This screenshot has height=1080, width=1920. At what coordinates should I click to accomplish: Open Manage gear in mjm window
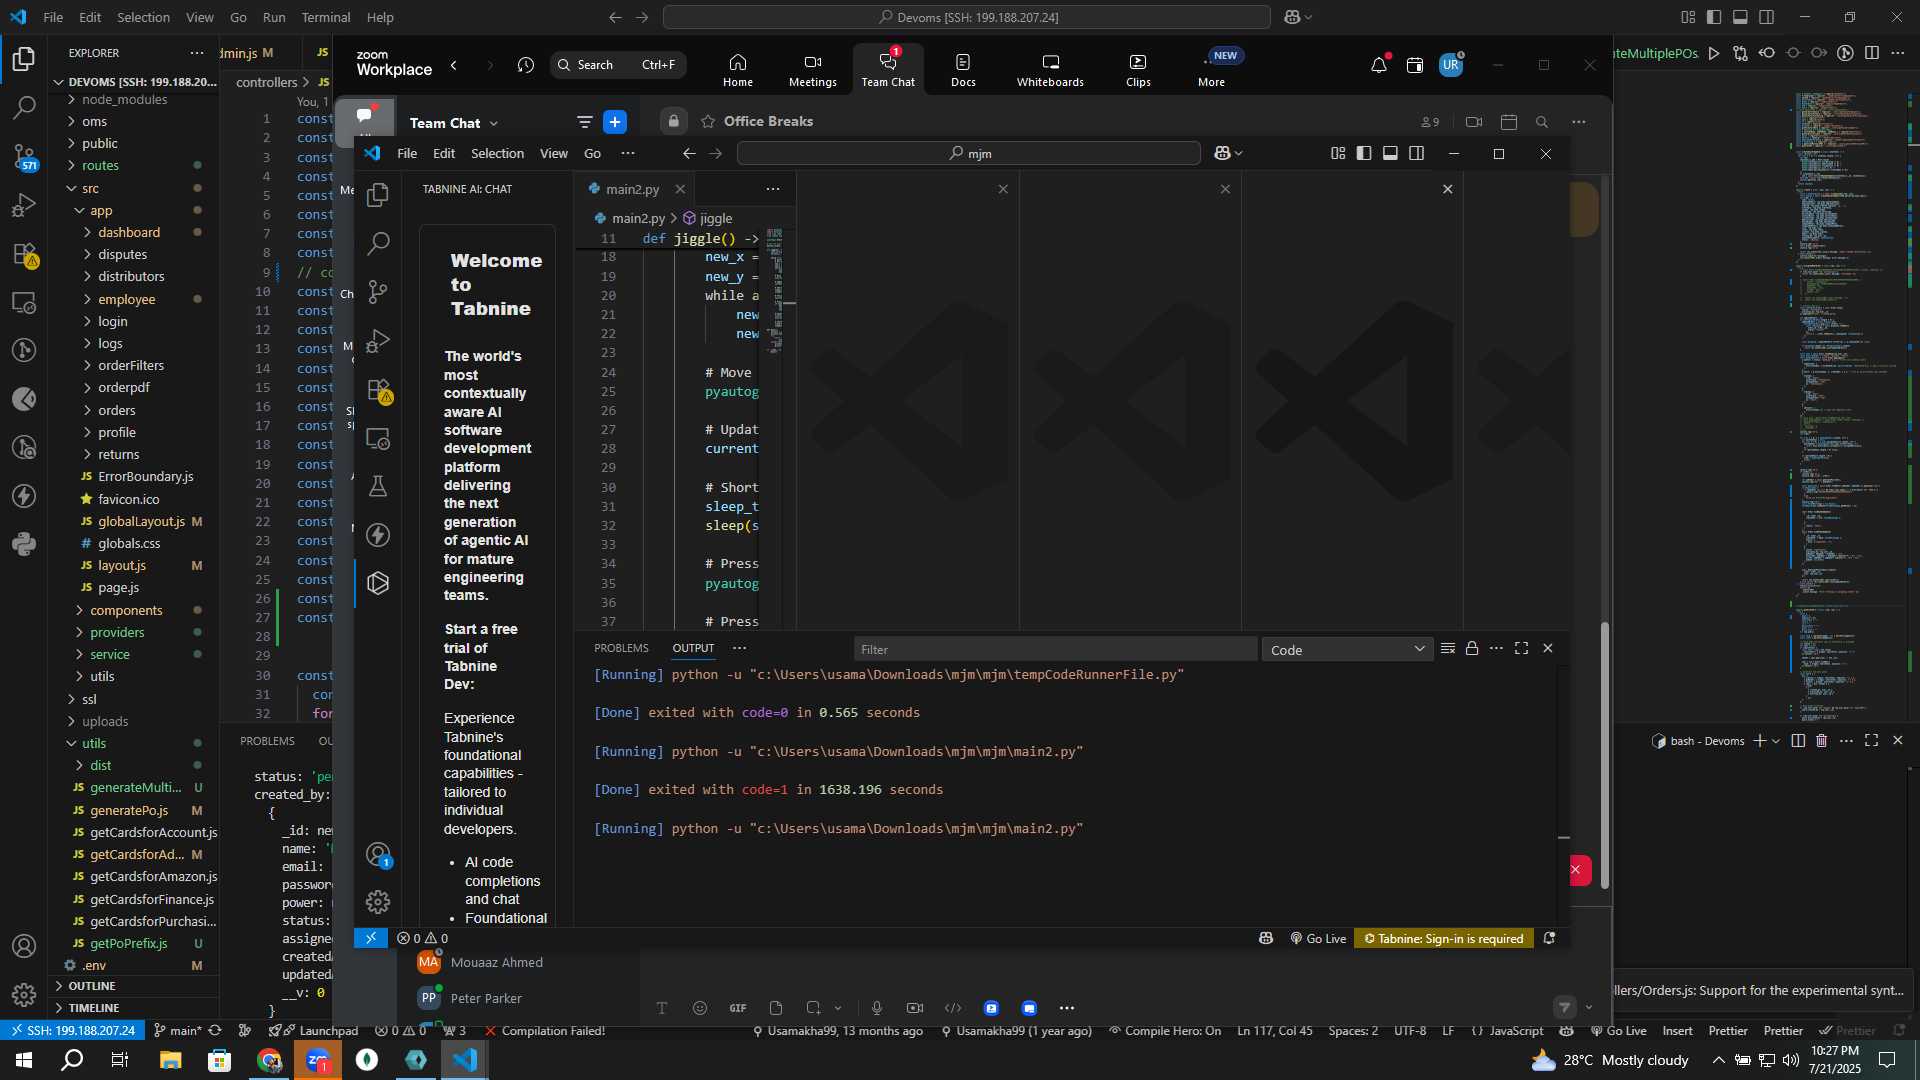[x=378, y=902]
